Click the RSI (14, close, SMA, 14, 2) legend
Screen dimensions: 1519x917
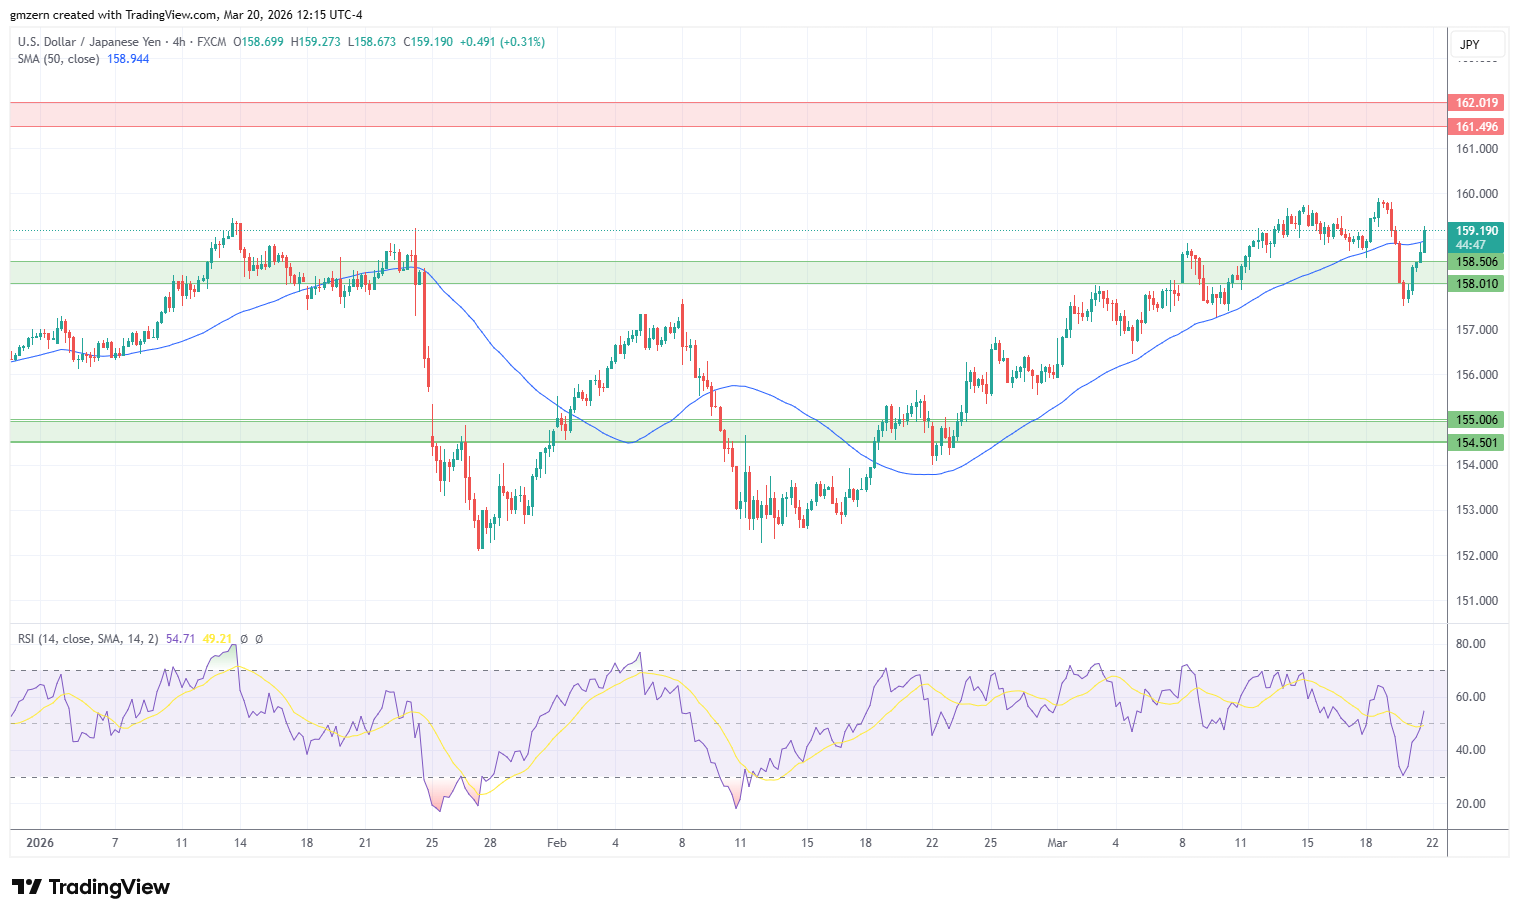click(88, 639)
